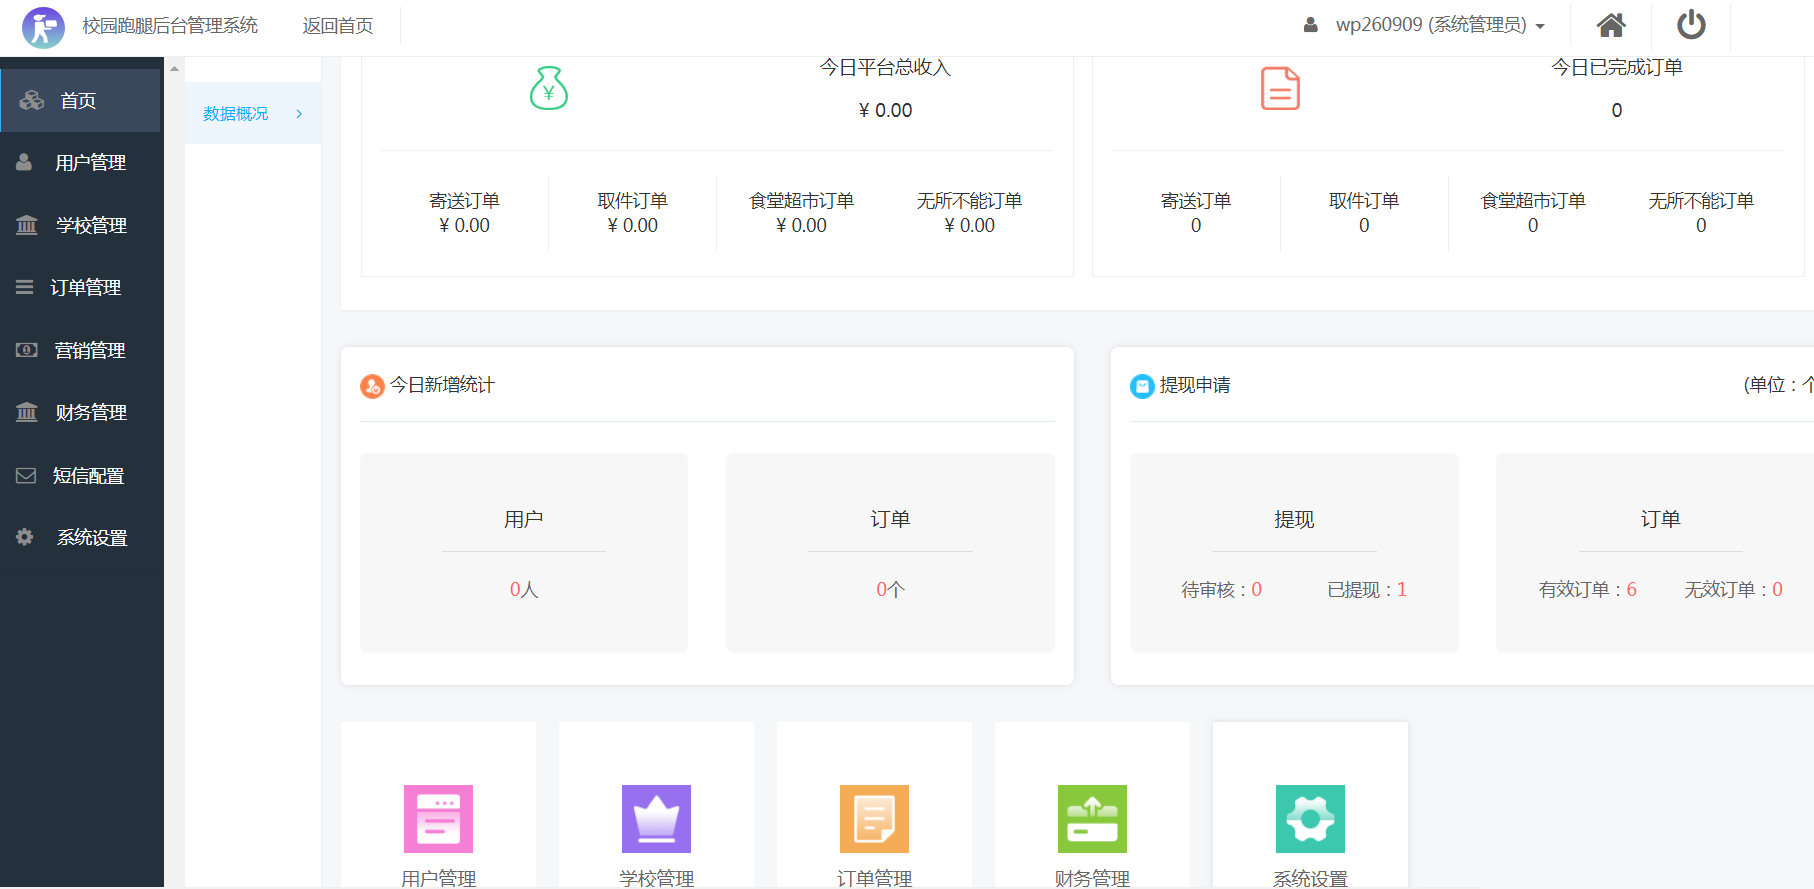Click 食堂超市订单 label in completed orders card
The width and height of the screenshot is (1814, 889).
coord(1533,201)
